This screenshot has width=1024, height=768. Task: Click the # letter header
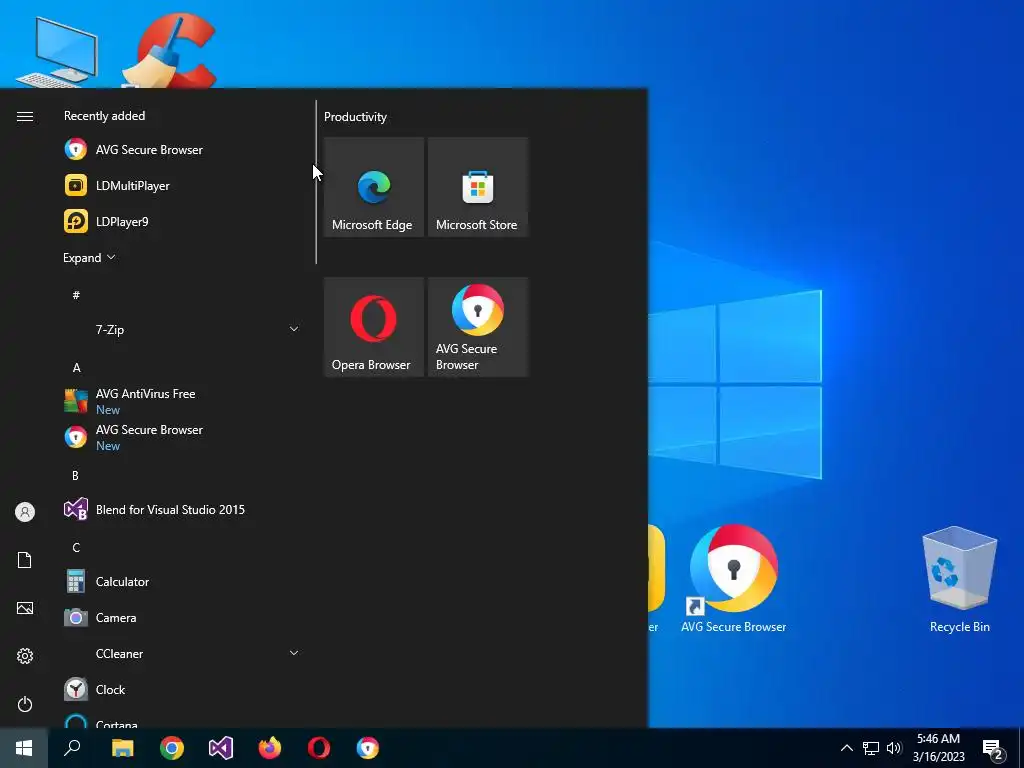coord(76,295)
